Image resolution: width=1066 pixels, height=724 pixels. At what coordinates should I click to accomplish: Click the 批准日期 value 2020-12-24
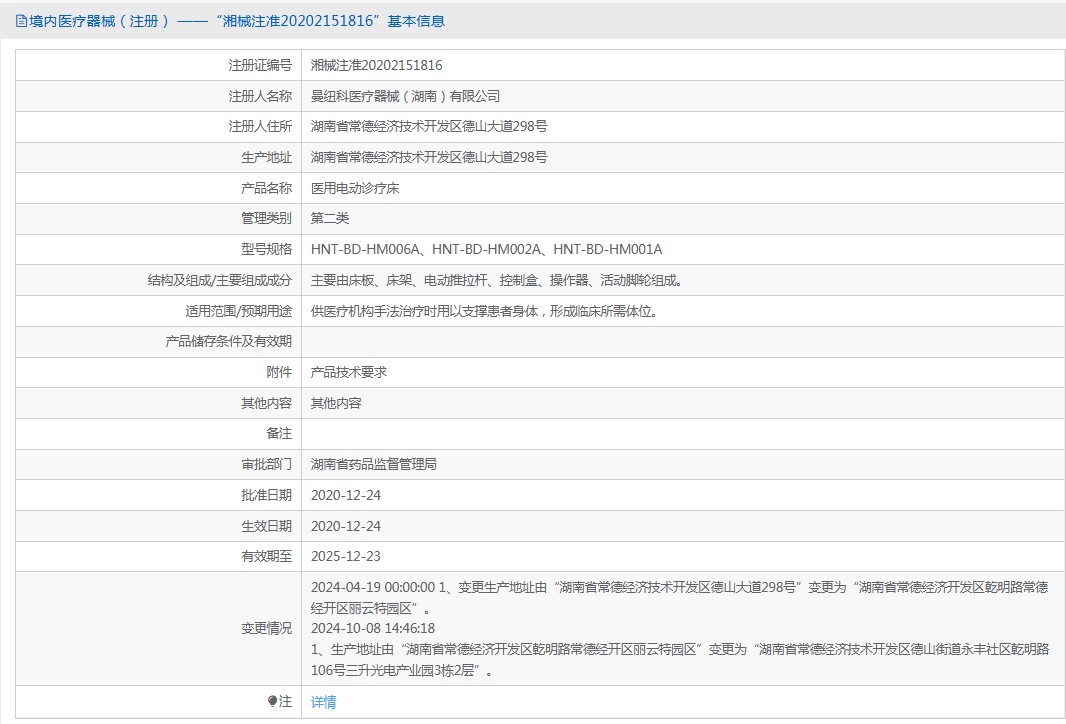point(346,496)
